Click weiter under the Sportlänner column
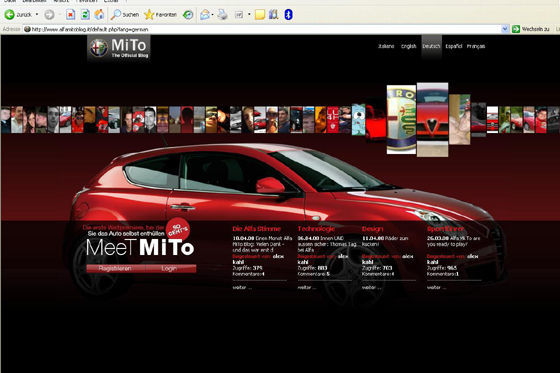 point(436,287)
